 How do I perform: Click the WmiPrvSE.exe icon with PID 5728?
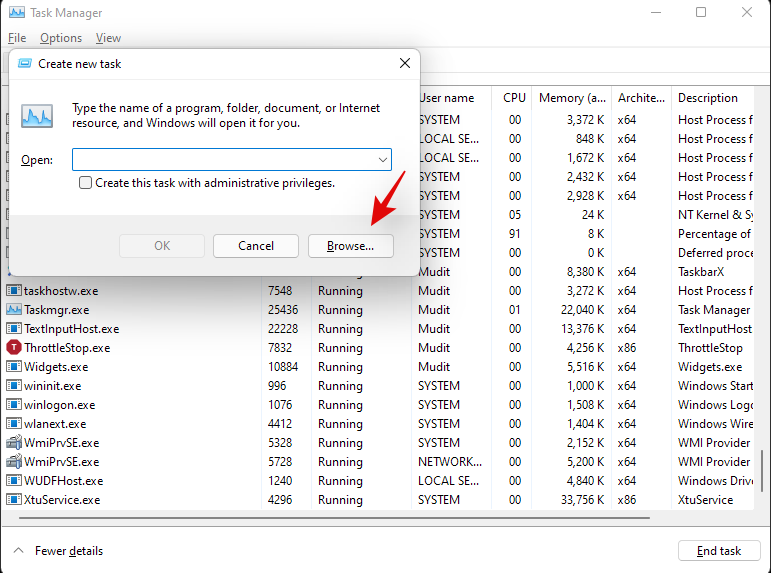point(14,461)
